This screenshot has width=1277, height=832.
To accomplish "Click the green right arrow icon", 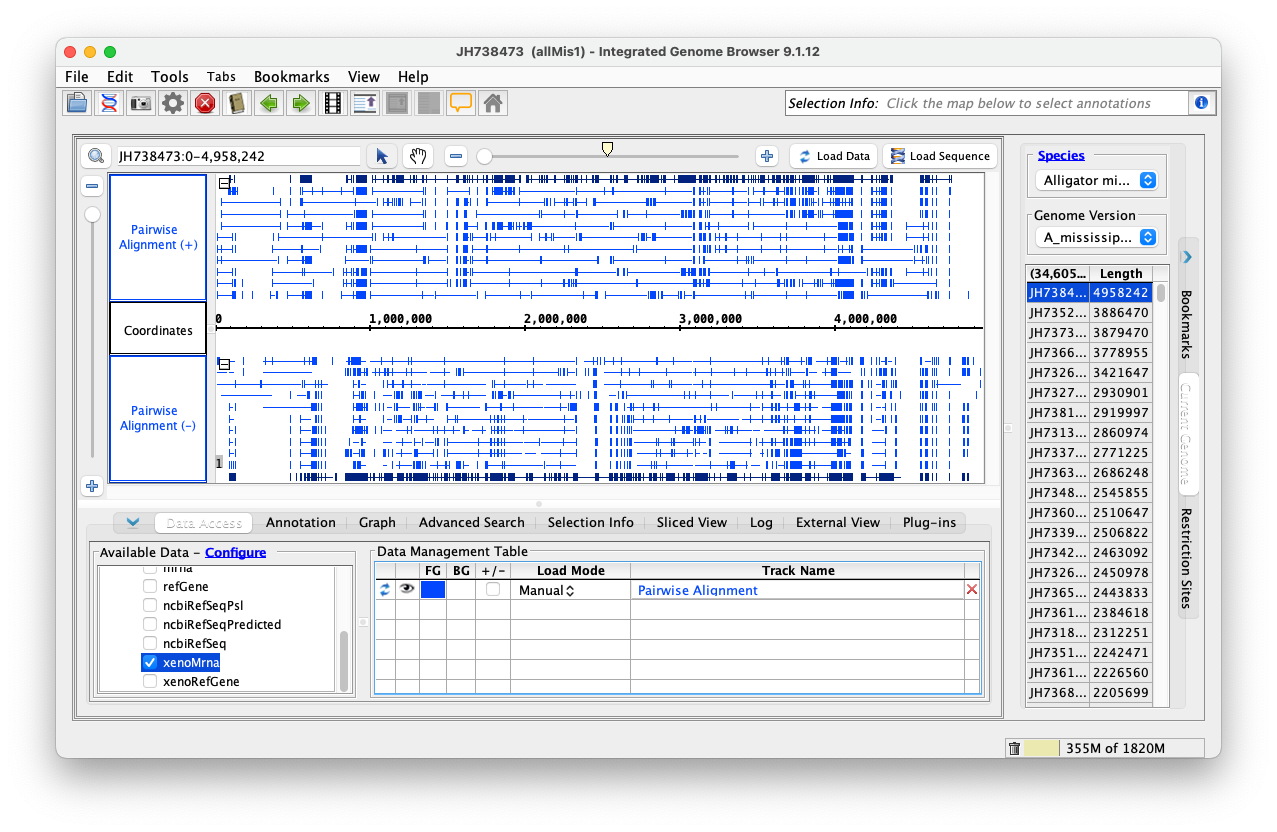I will click(300, 103).
